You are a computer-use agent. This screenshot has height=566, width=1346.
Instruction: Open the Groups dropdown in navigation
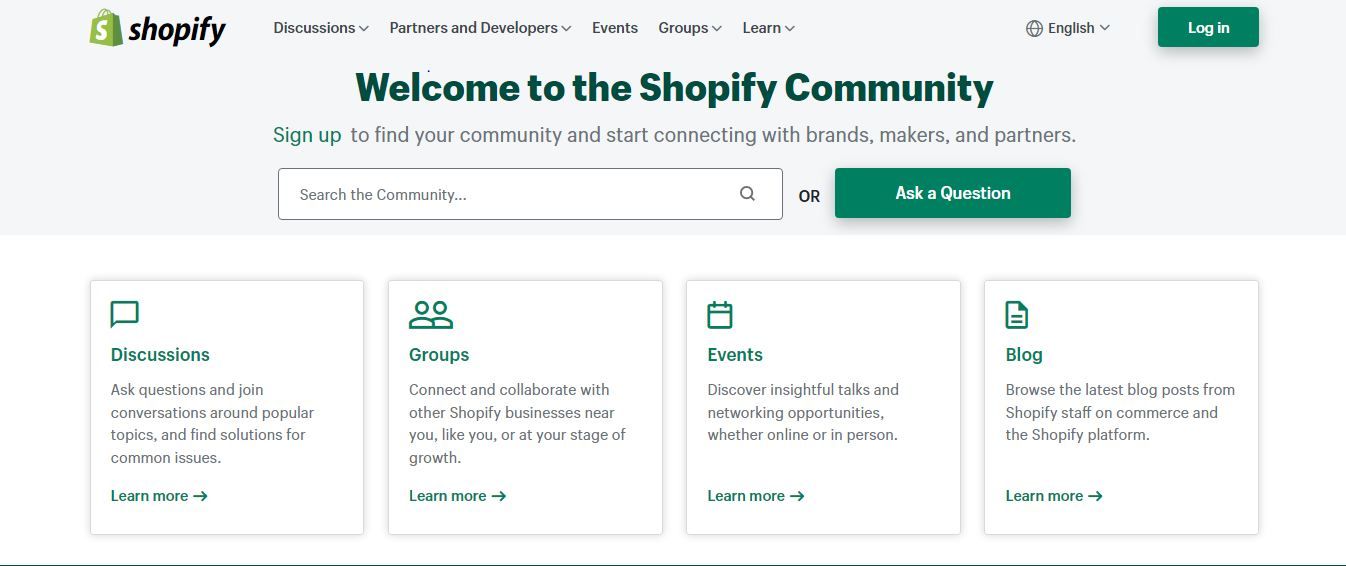point(690,28)
